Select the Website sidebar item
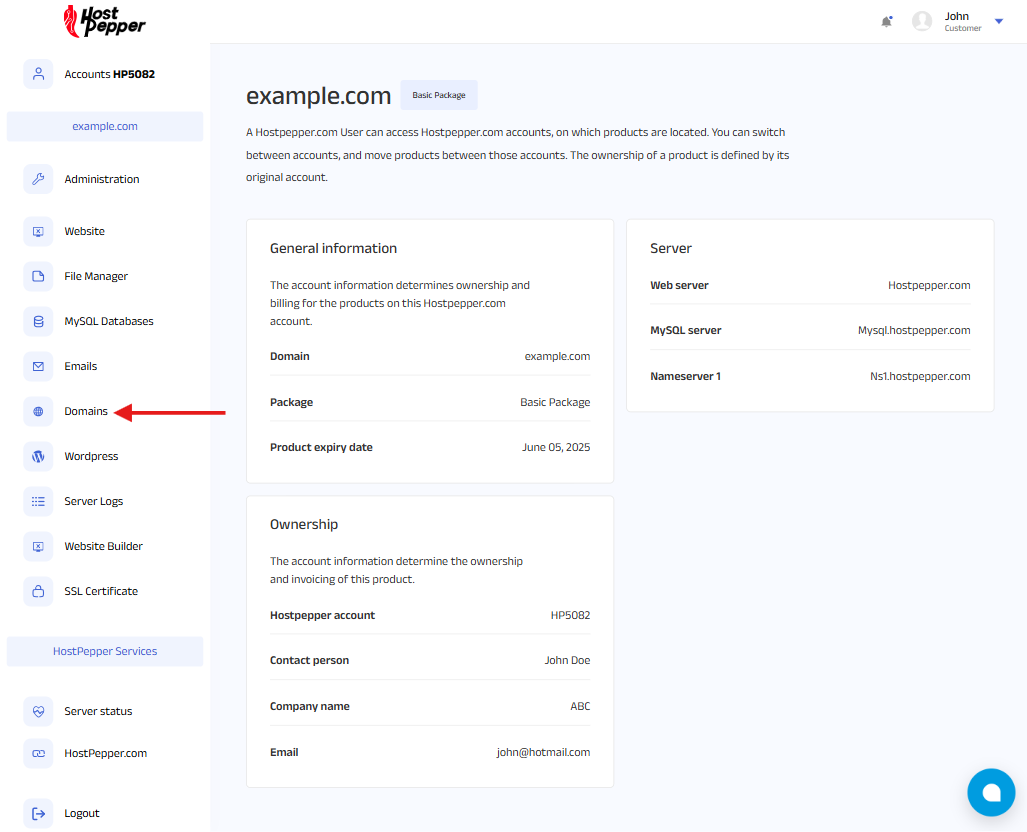The image size is (1027, 832). [x=84, y=231]
